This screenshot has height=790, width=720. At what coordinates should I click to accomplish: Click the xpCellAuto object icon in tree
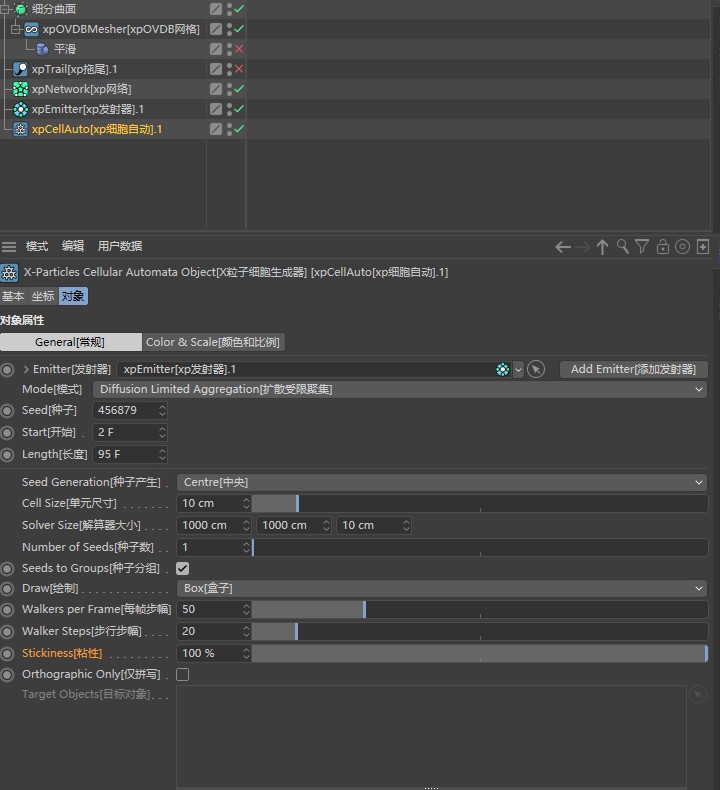click(20, 129)
